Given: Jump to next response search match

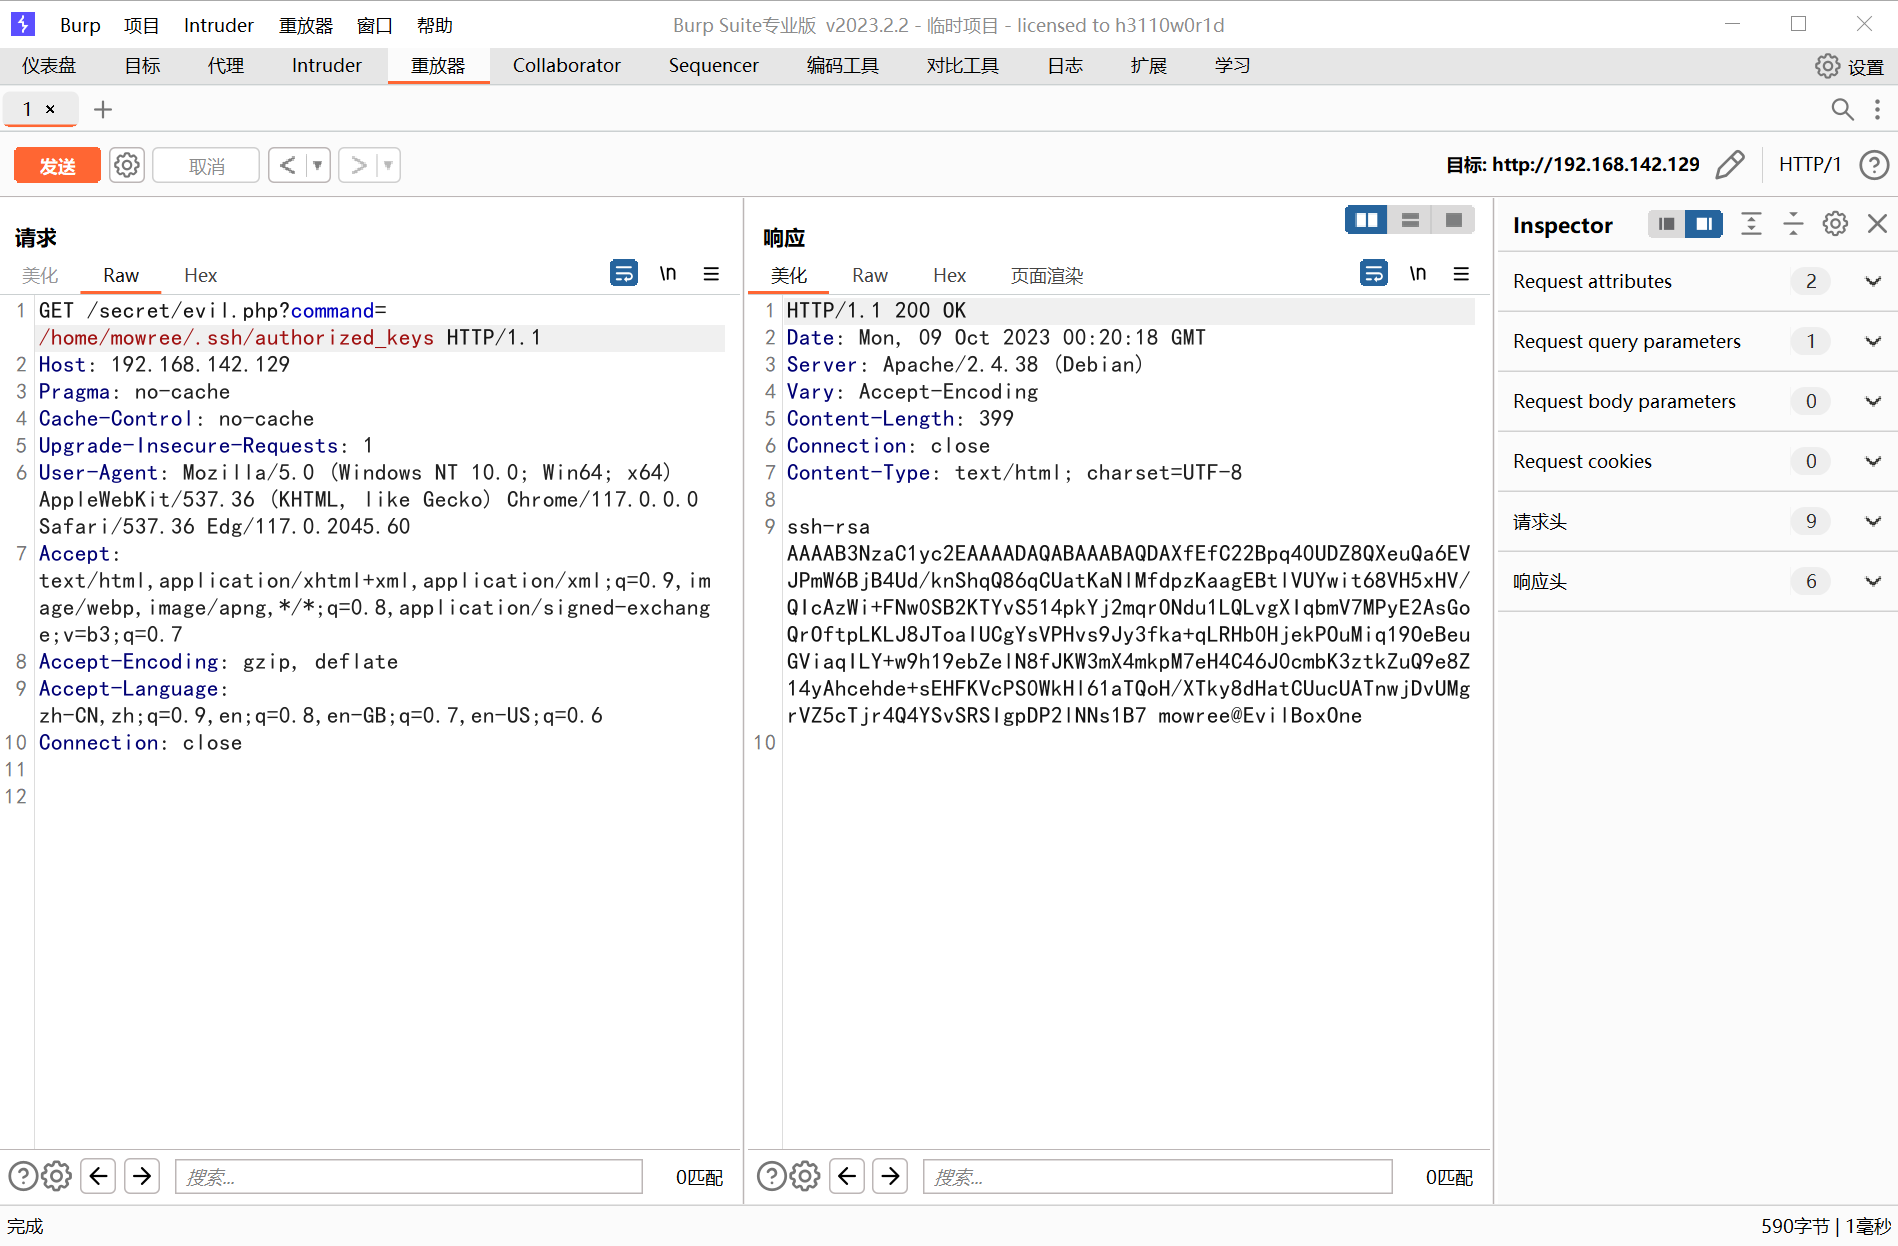Looking at the screenshot, I should (890, 1176).
